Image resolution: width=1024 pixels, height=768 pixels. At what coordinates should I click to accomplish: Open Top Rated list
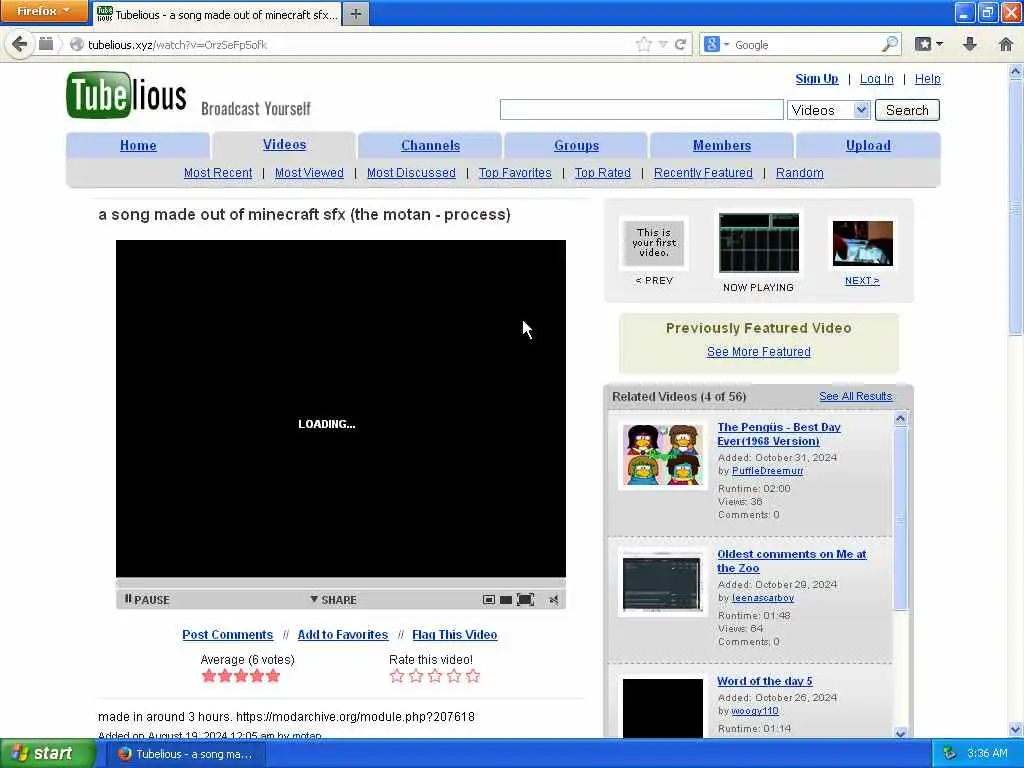pyautogui.click(x=602, y=173)
